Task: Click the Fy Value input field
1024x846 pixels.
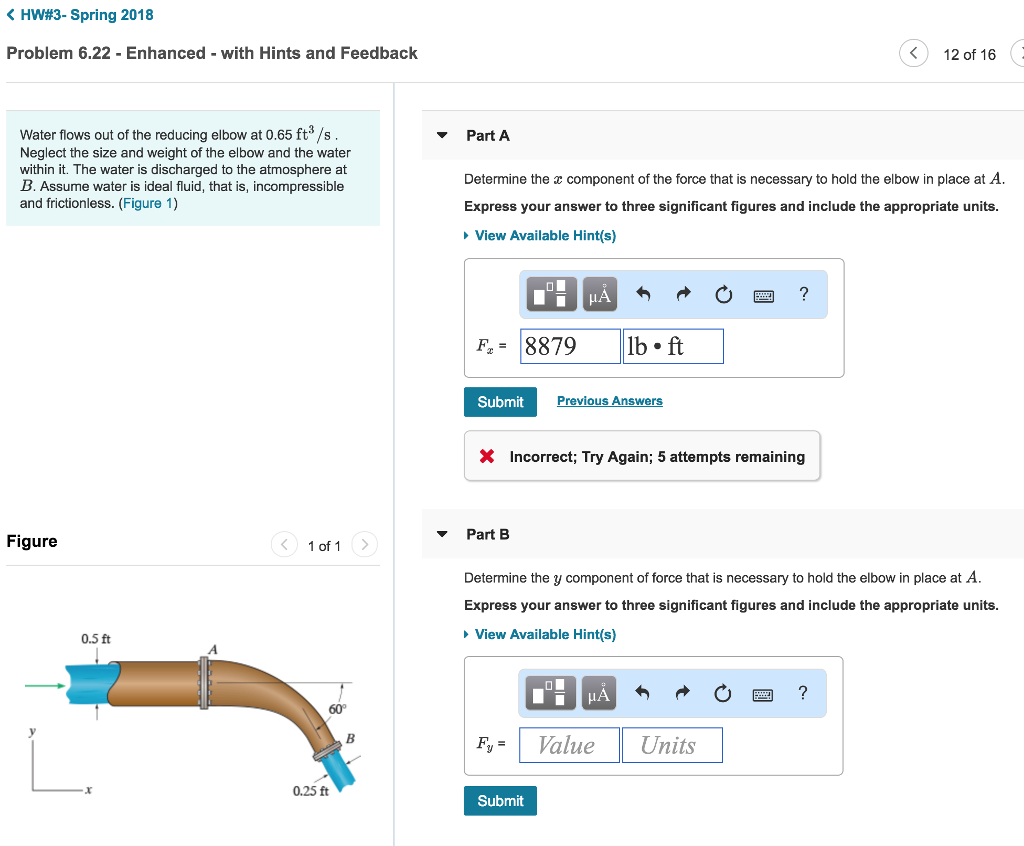Action: (569, 745)
